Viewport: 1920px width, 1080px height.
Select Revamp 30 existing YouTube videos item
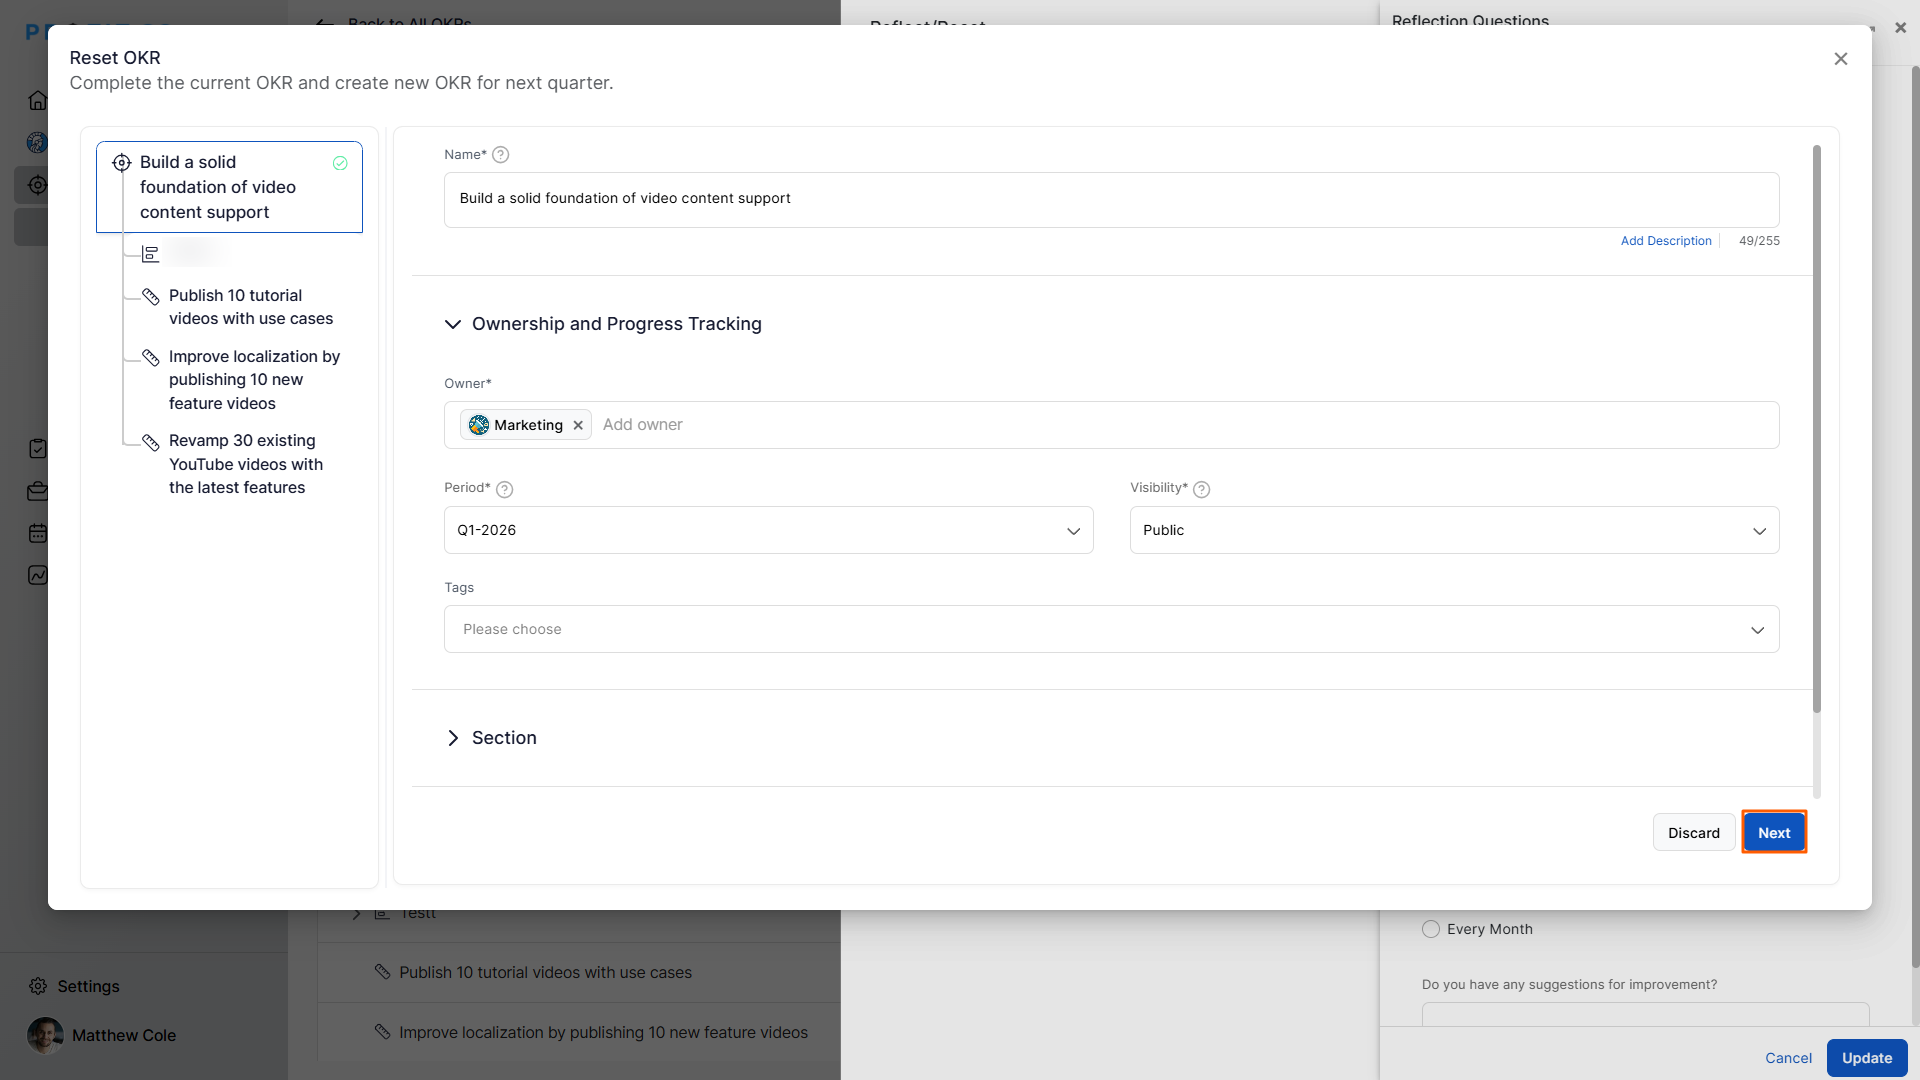coord(245,464)
